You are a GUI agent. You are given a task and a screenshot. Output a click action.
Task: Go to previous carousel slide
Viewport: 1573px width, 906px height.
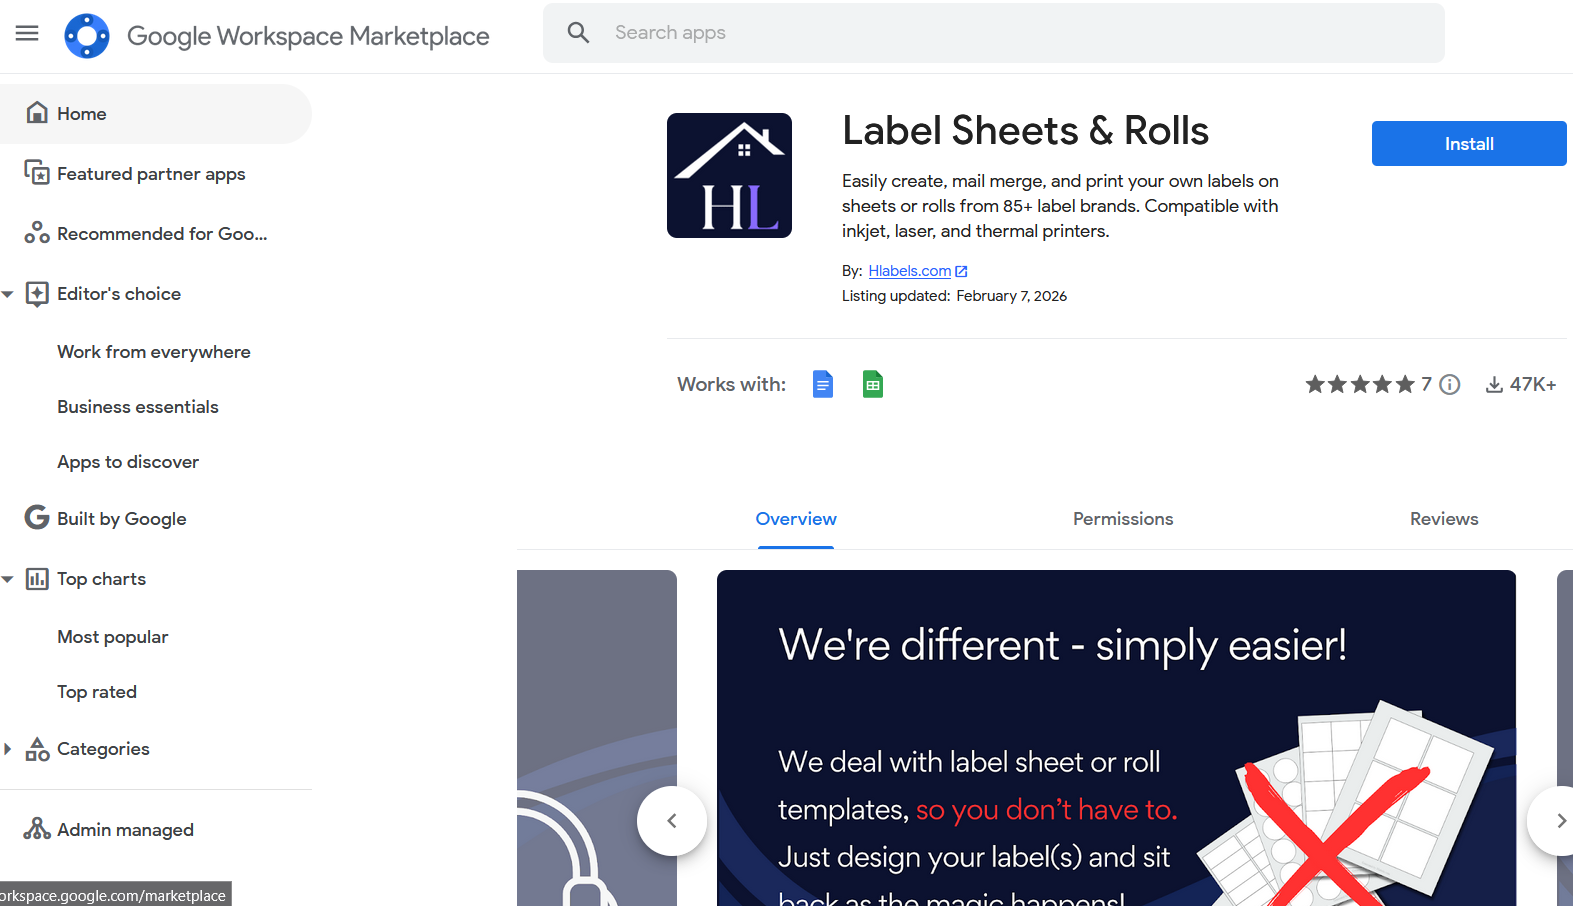pyautogui.click(x=672, y=821)
